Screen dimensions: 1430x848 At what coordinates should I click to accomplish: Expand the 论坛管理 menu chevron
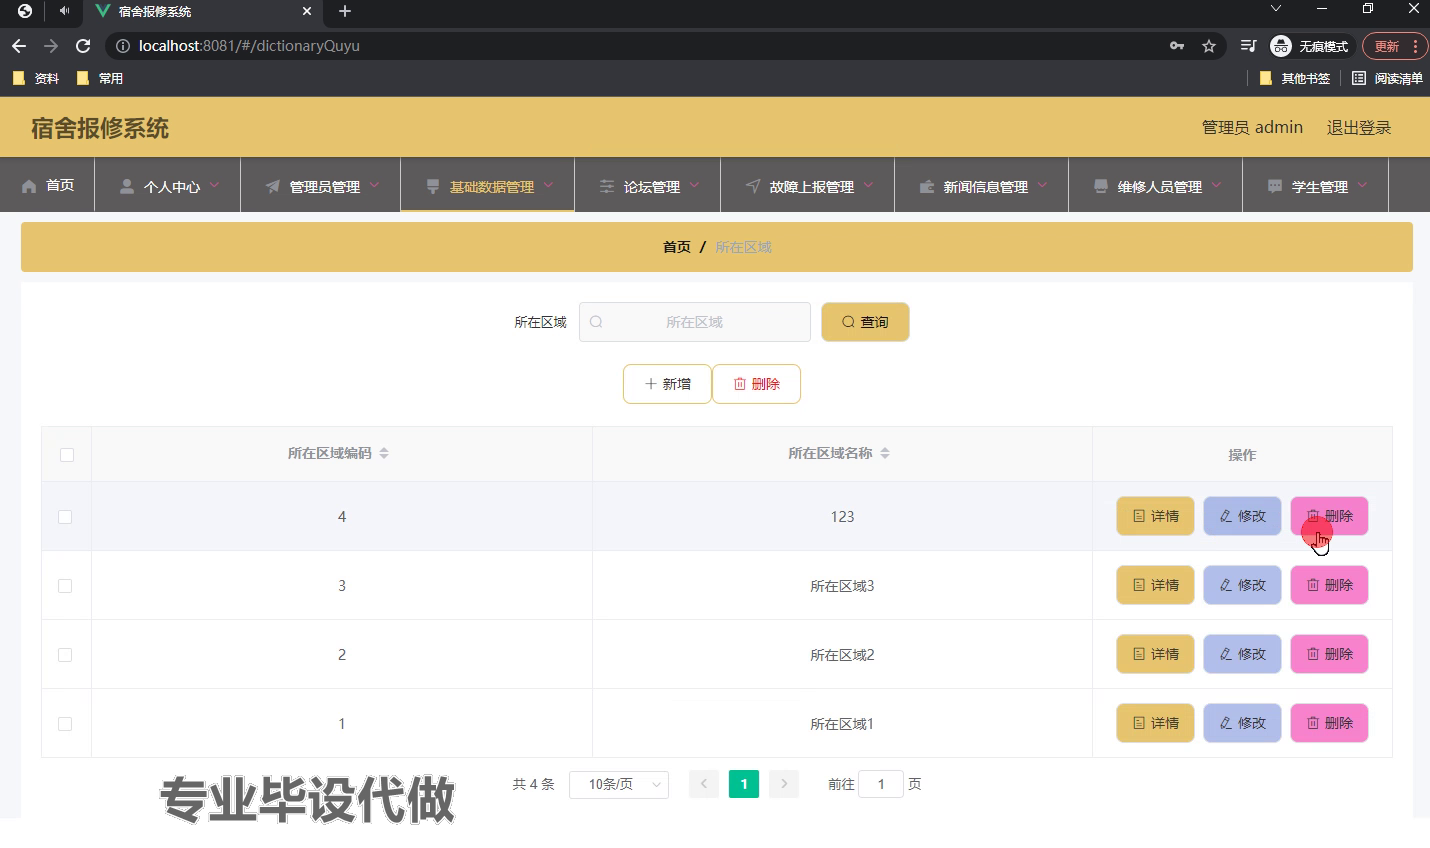[694, 185]
